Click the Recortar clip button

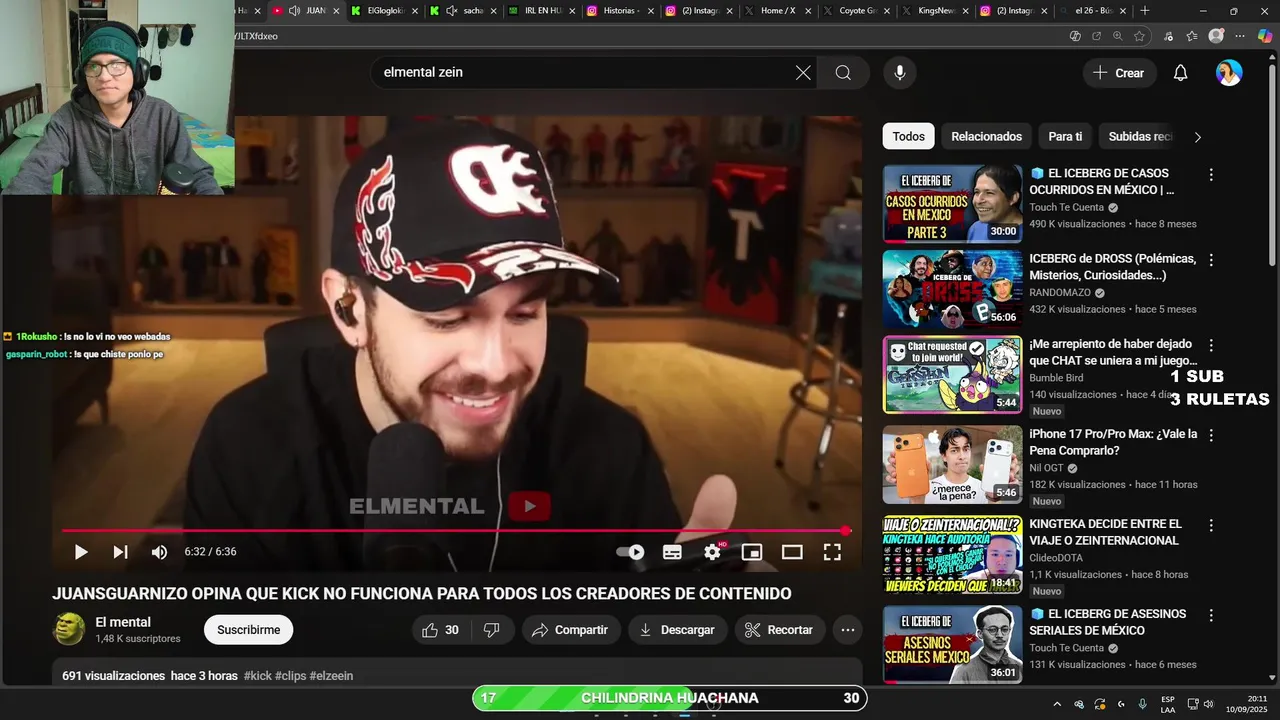pyautogui.click(x=779, y=630)
